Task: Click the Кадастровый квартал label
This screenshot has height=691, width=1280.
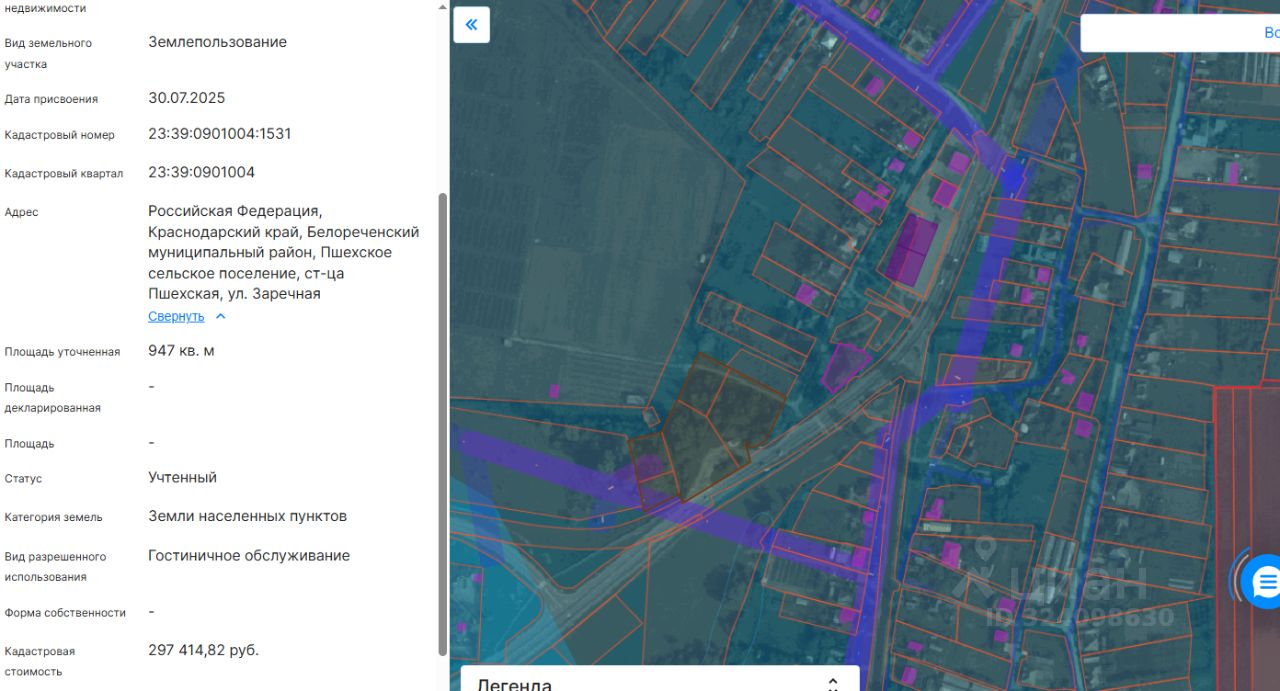Action: [x=64, y=173]
